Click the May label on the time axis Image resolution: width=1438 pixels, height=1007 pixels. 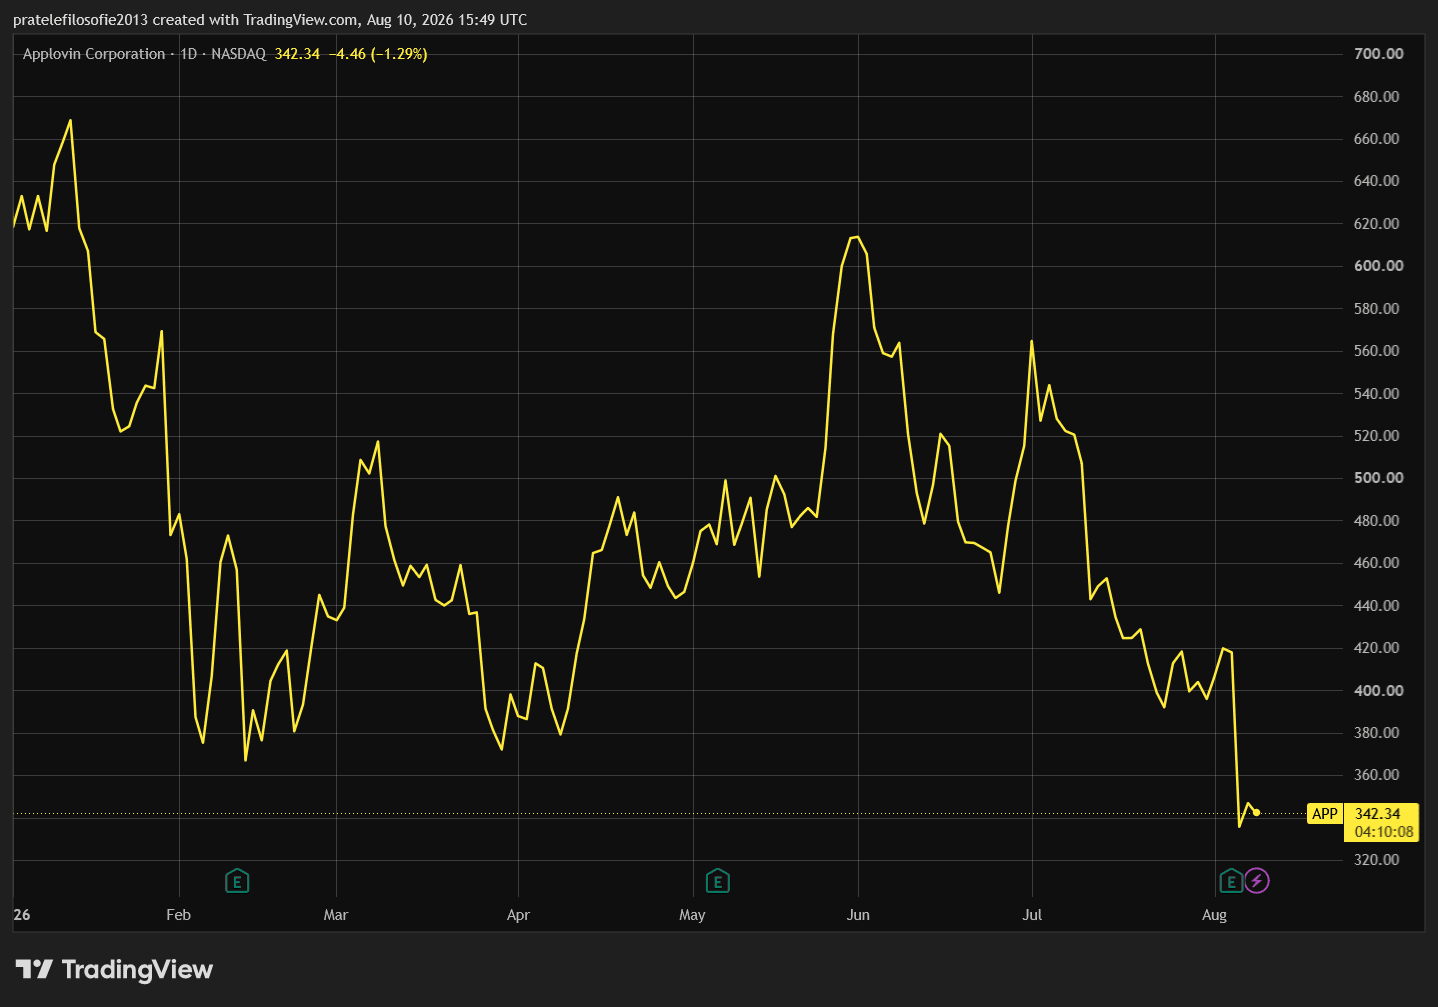692,915
